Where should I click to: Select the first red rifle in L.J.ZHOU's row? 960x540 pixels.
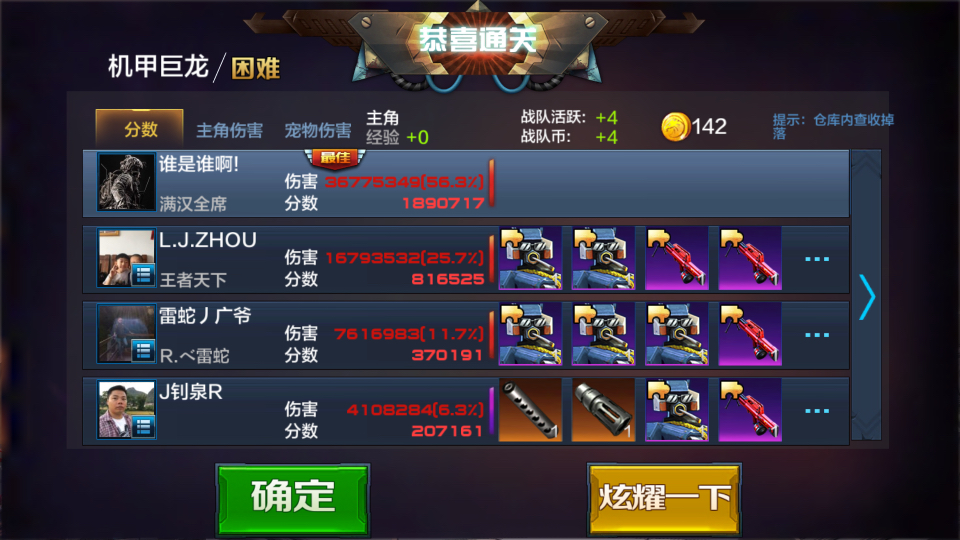[677, 258]
